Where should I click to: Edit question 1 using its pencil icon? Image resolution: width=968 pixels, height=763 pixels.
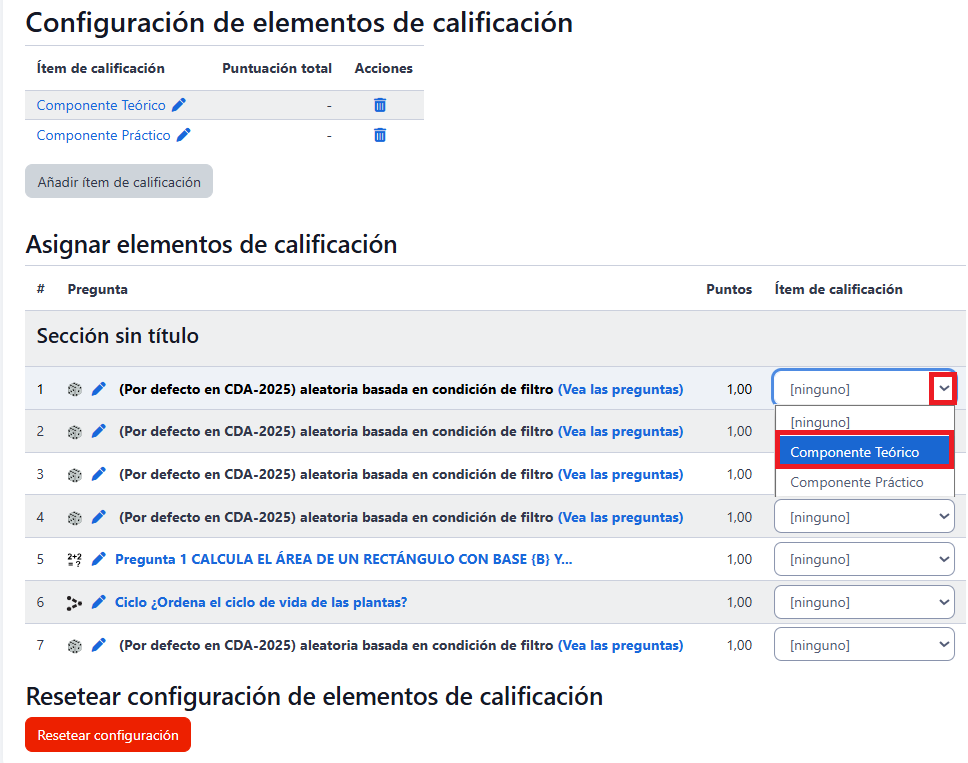98,389
